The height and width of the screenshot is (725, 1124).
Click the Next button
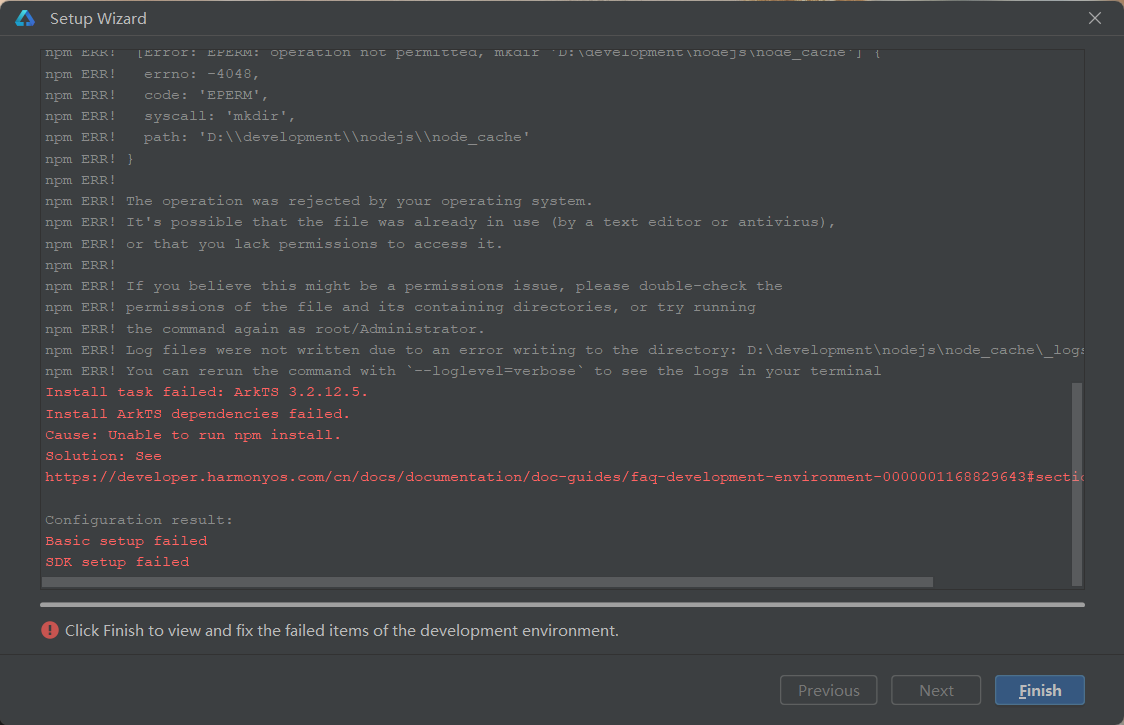point(936,690)
